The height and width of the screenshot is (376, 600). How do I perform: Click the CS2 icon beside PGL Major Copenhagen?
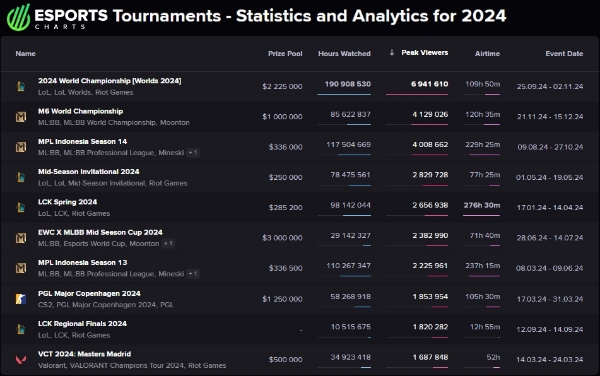pos(21,299)
